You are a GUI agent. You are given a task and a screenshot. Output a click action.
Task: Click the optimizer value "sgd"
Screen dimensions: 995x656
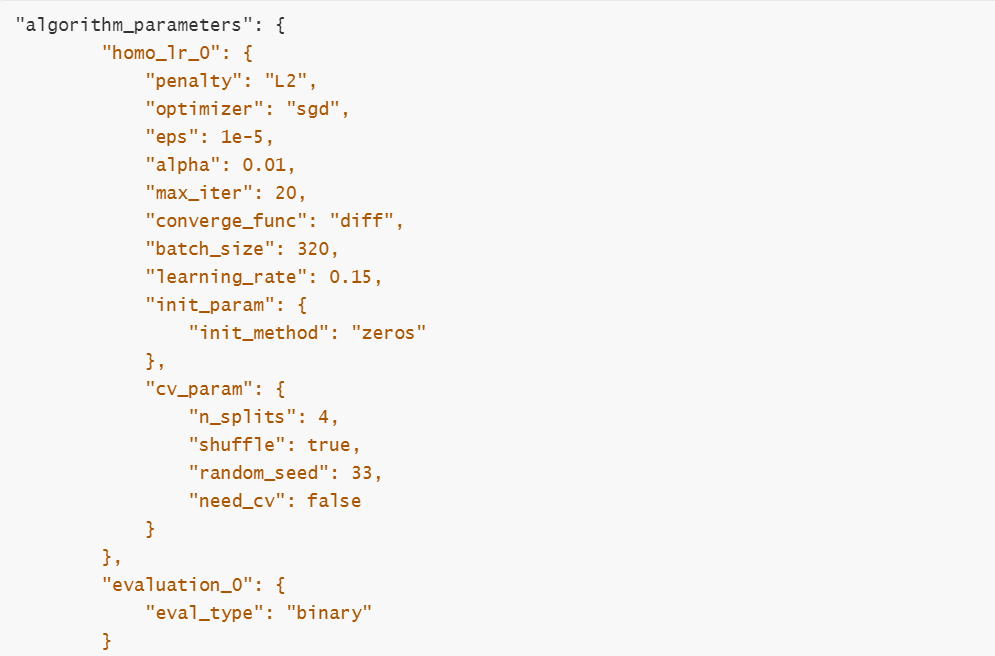(x=312, y=109)
